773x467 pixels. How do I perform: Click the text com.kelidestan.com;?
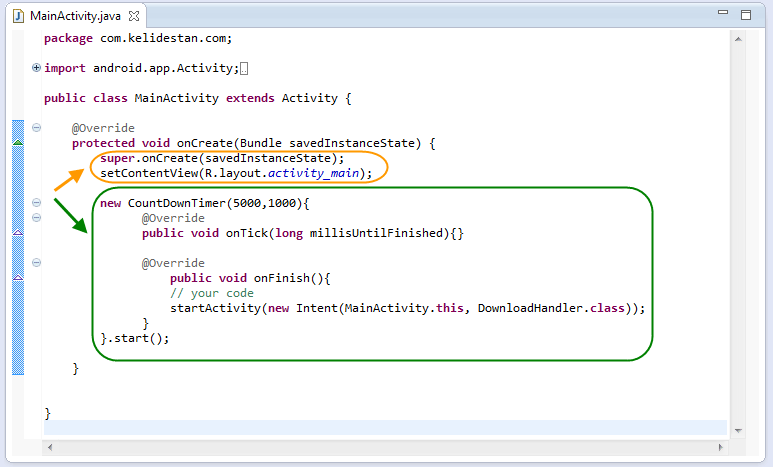[166, 38]
